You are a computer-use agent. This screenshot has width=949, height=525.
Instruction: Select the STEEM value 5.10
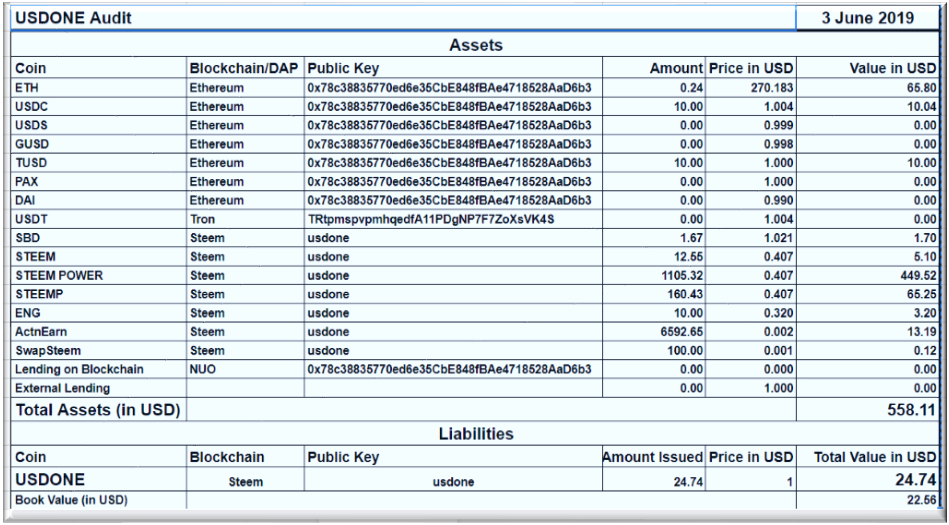[867, 257]
